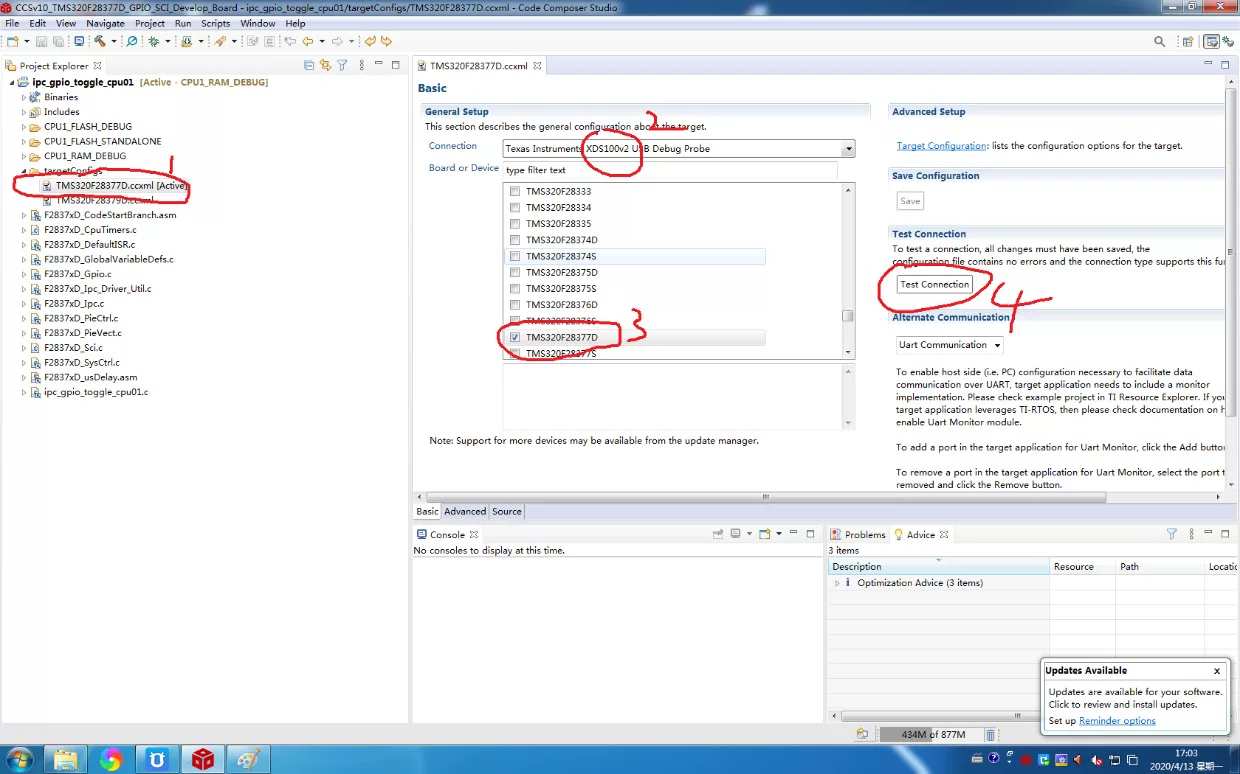Image resolution: width=1240 pixels, height=774 pixels.
Task: Check the TMS320F28374S device checkbox
Action: [x=515, y=256]
